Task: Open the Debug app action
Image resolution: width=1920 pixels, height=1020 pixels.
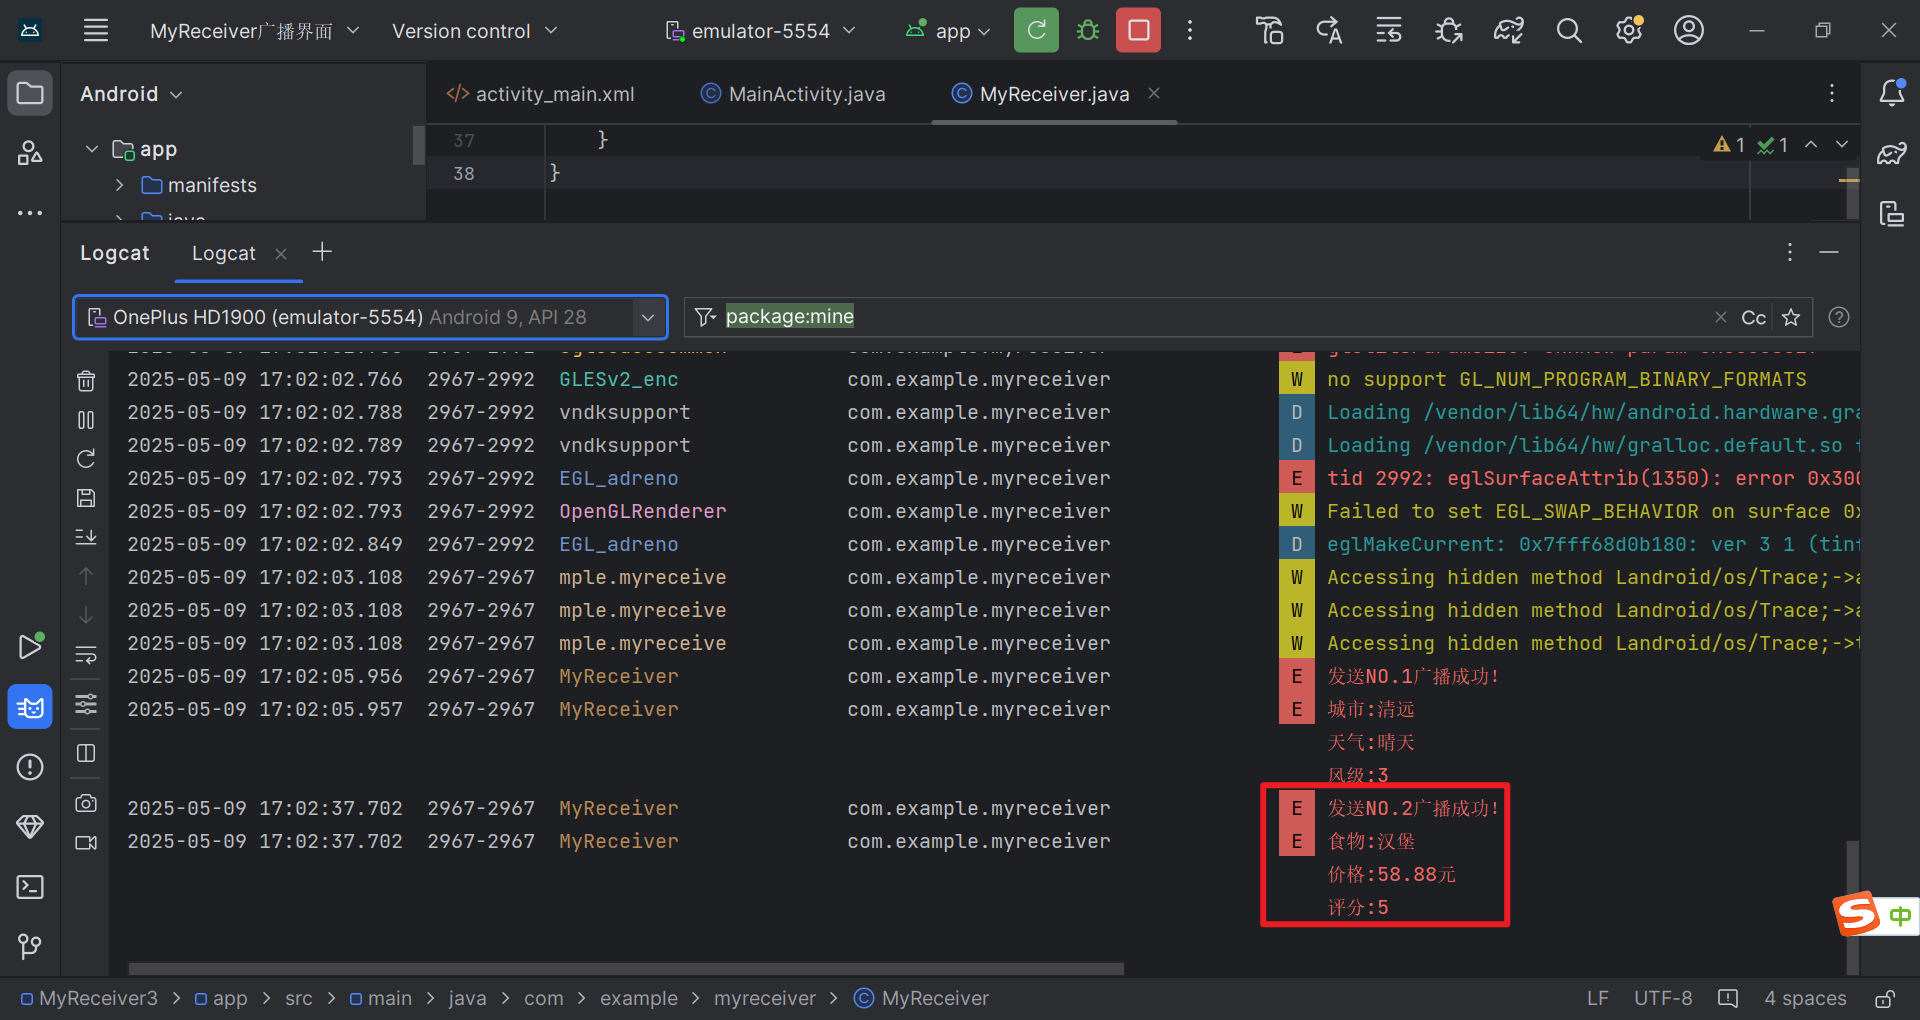Action: pyautogui.click(x=1087, y=30)
